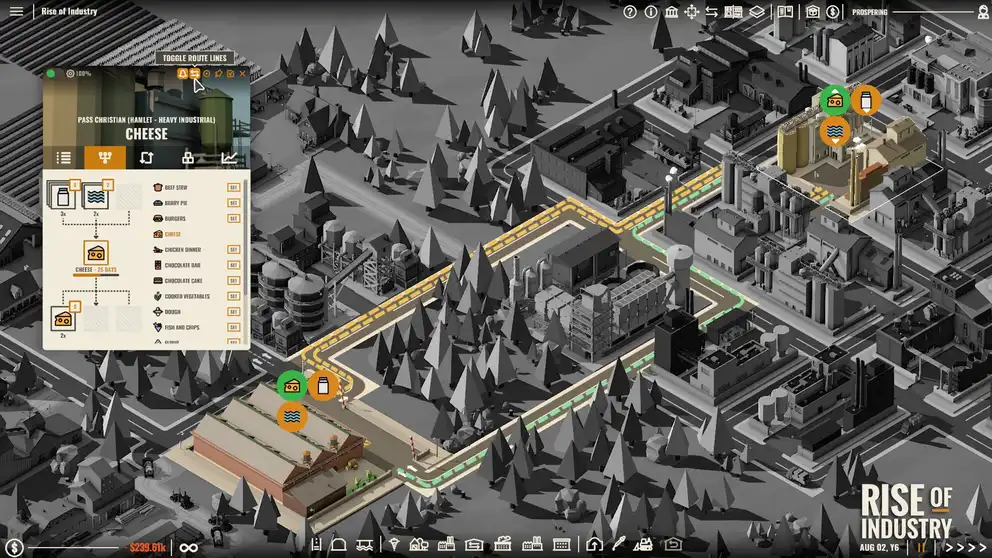Open the statistics graph tab

[229, 158]
